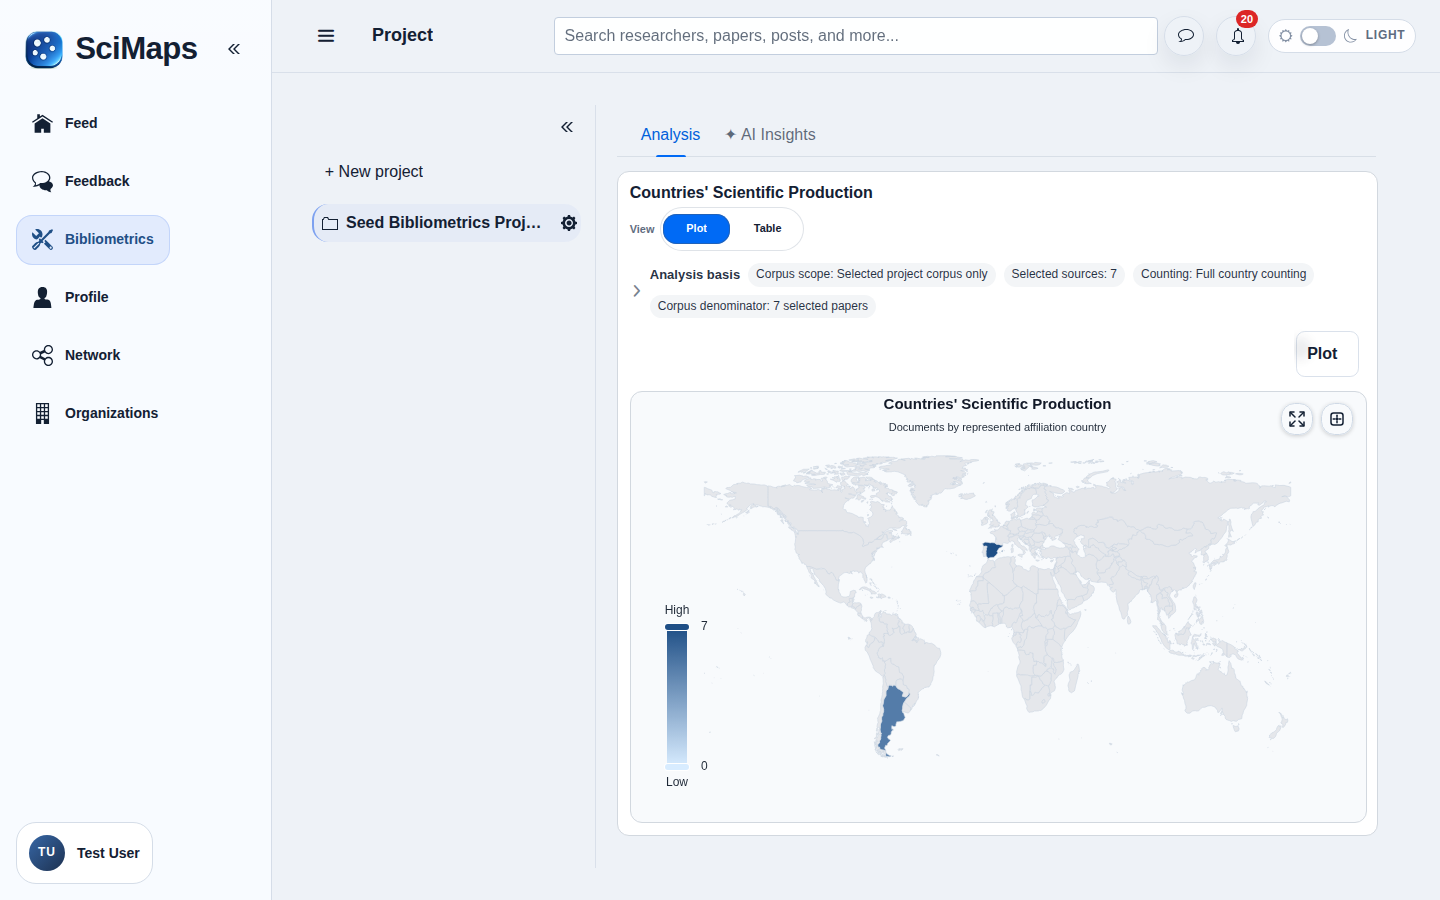Click the folder icon of Seed Bibliometrics project
The height and width of the screenshot is (900, 1440).
(x=330, y=223)
